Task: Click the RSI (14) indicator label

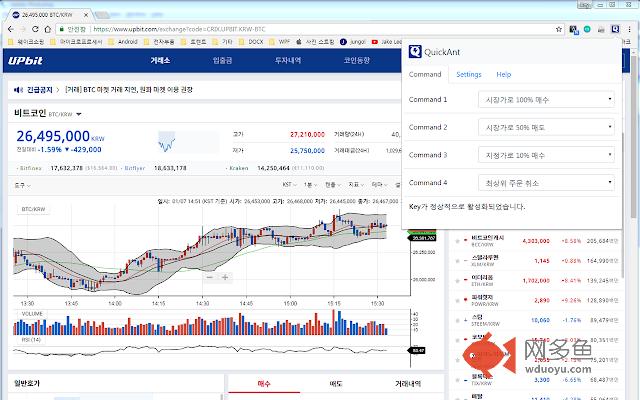Action: (31, 340)
